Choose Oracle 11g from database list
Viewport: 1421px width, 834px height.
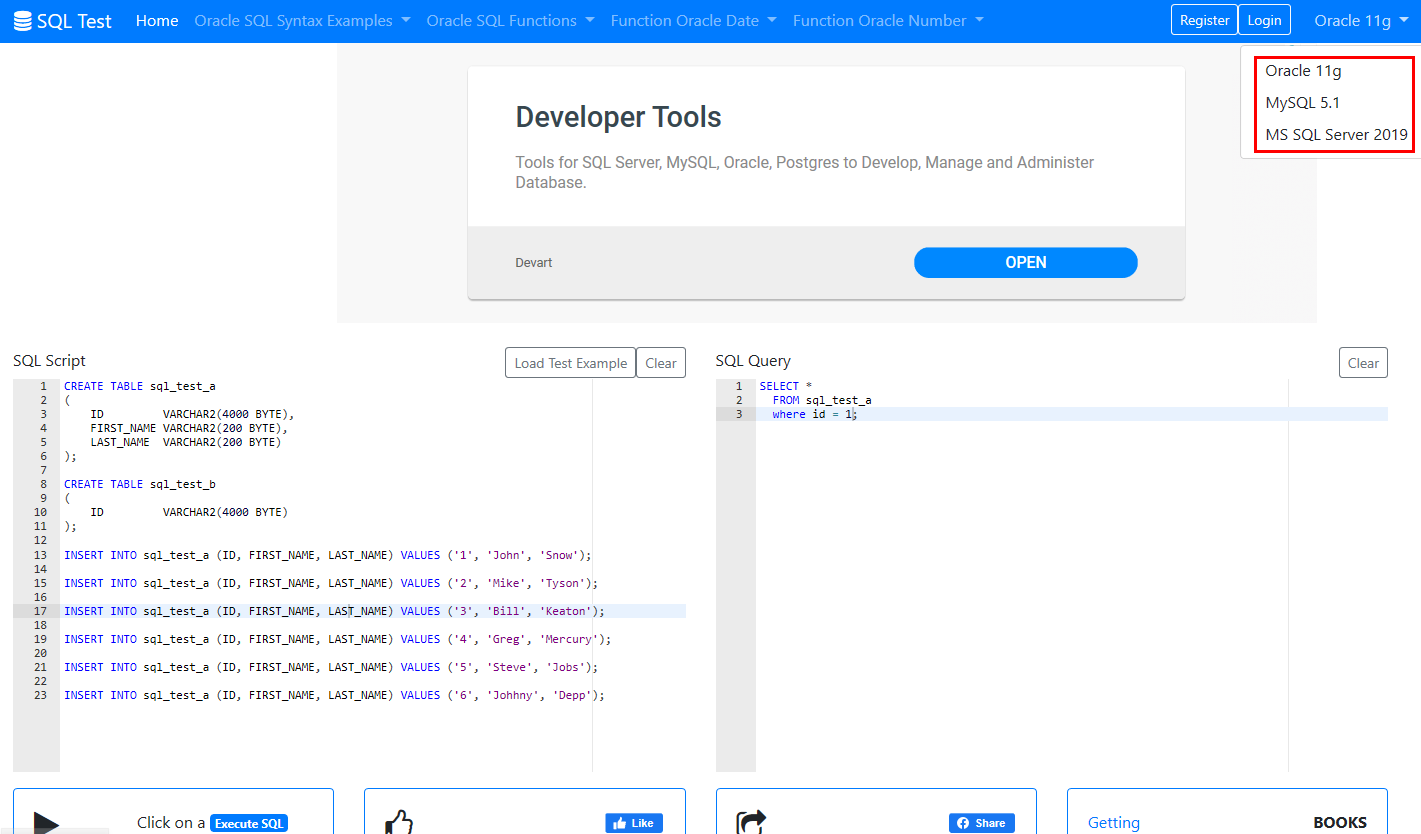point(1303,71)
